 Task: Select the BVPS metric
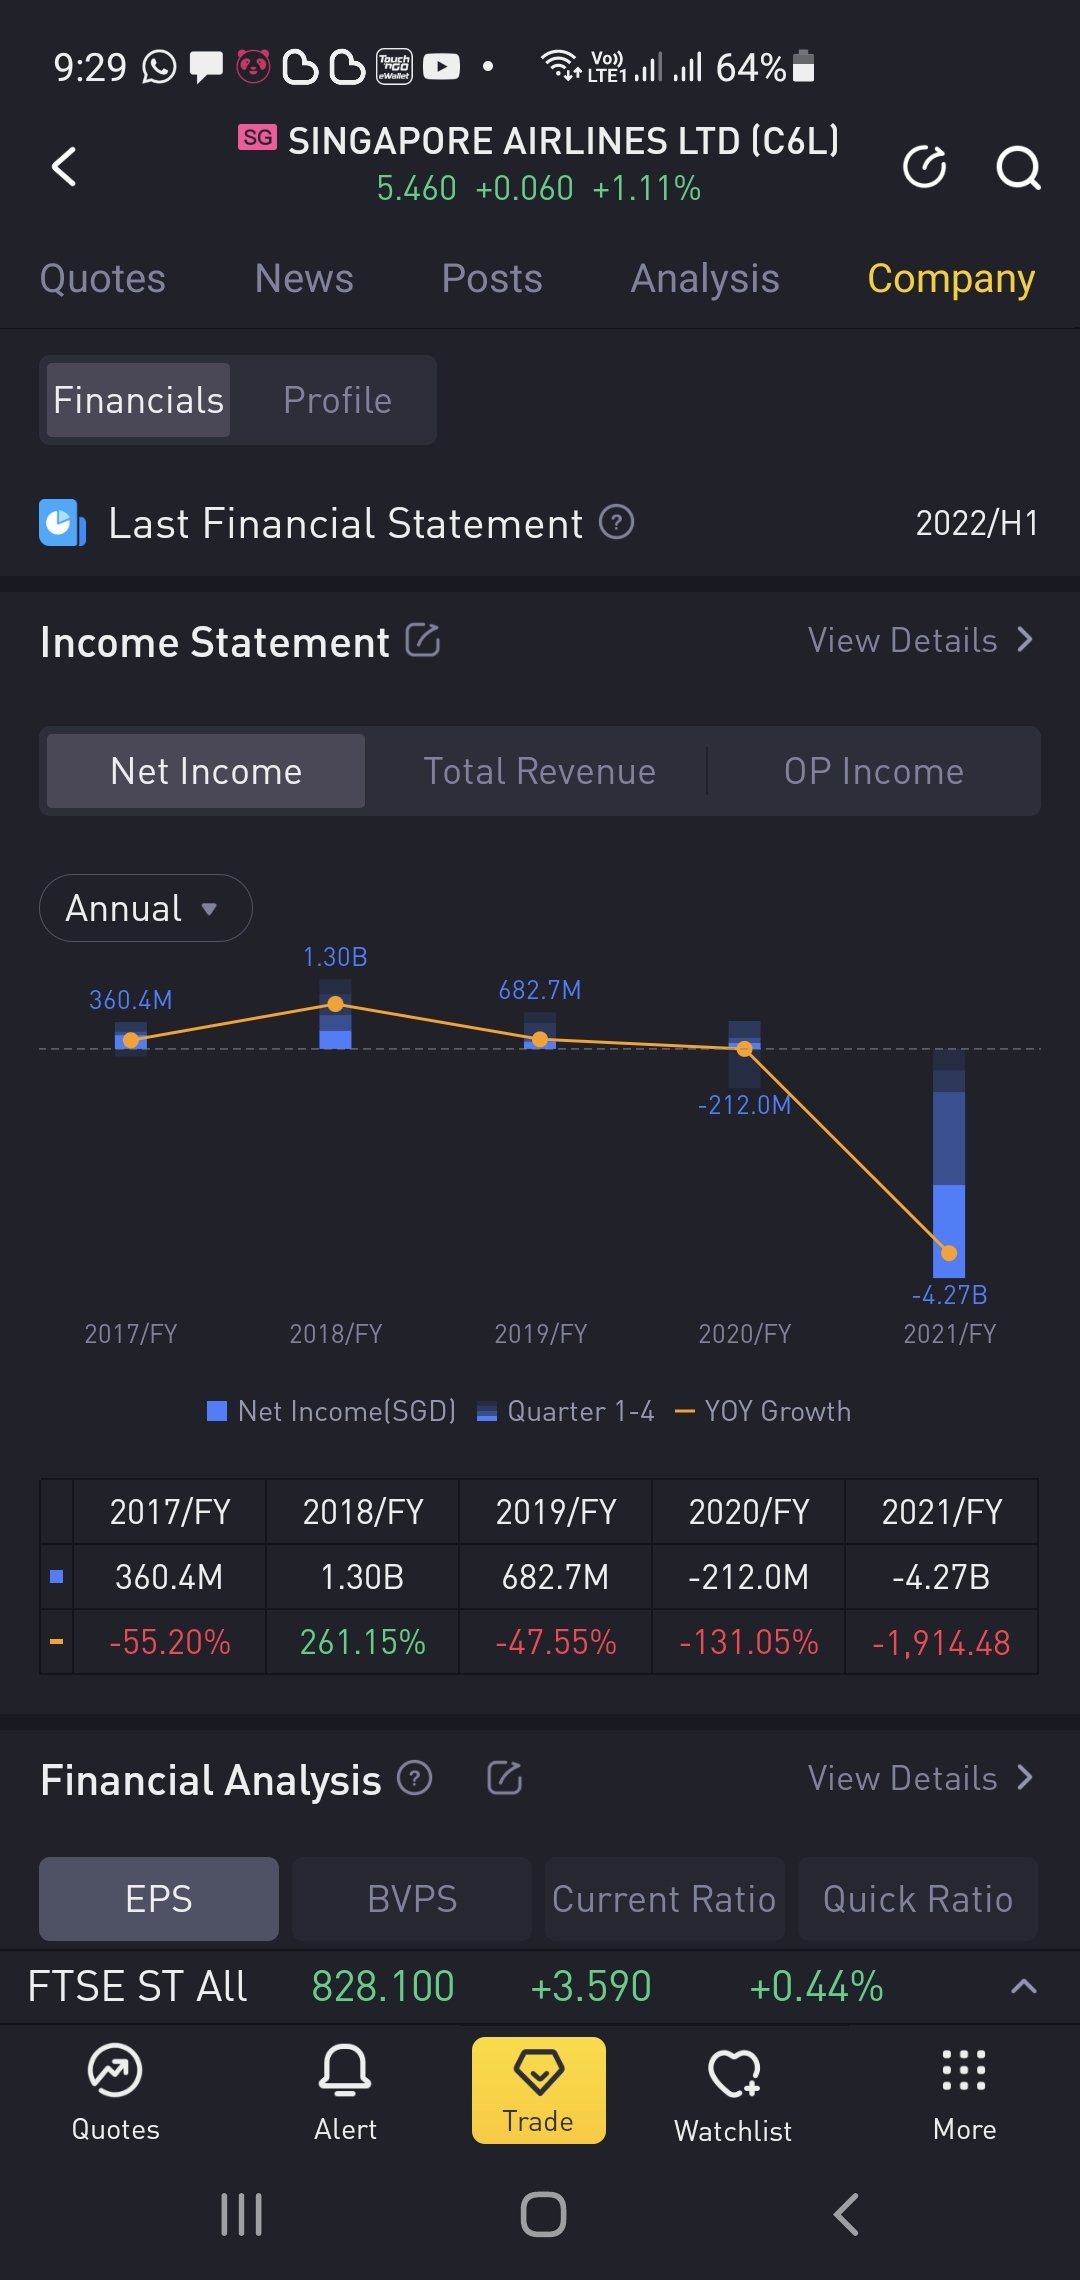pos(412,1898)
